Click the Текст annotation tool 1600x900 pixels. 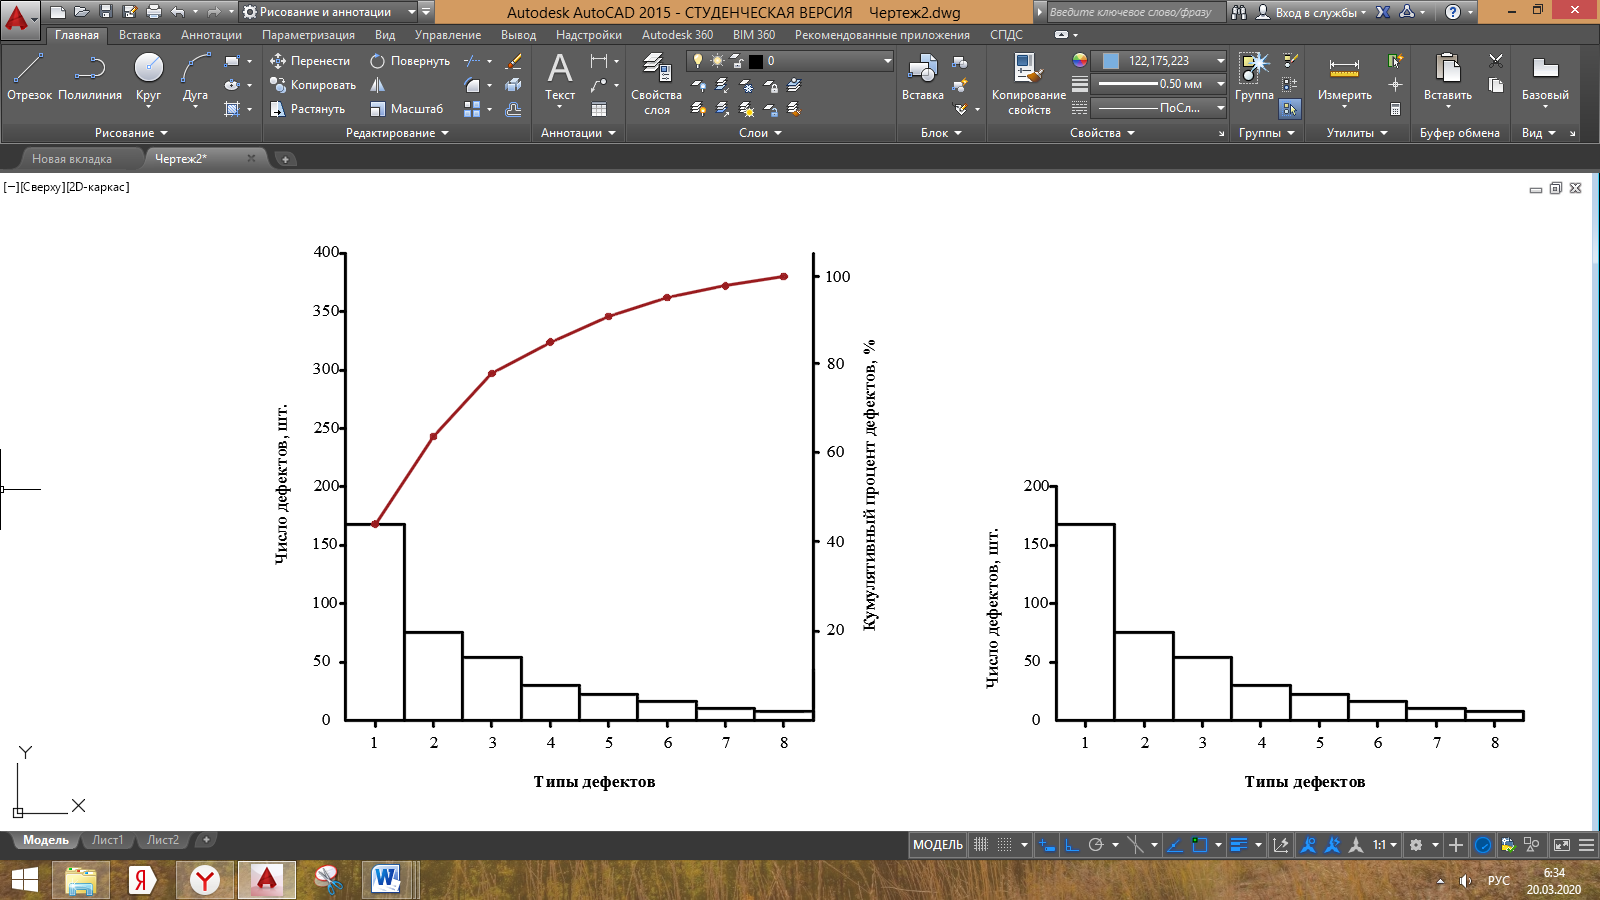point(560,78)
